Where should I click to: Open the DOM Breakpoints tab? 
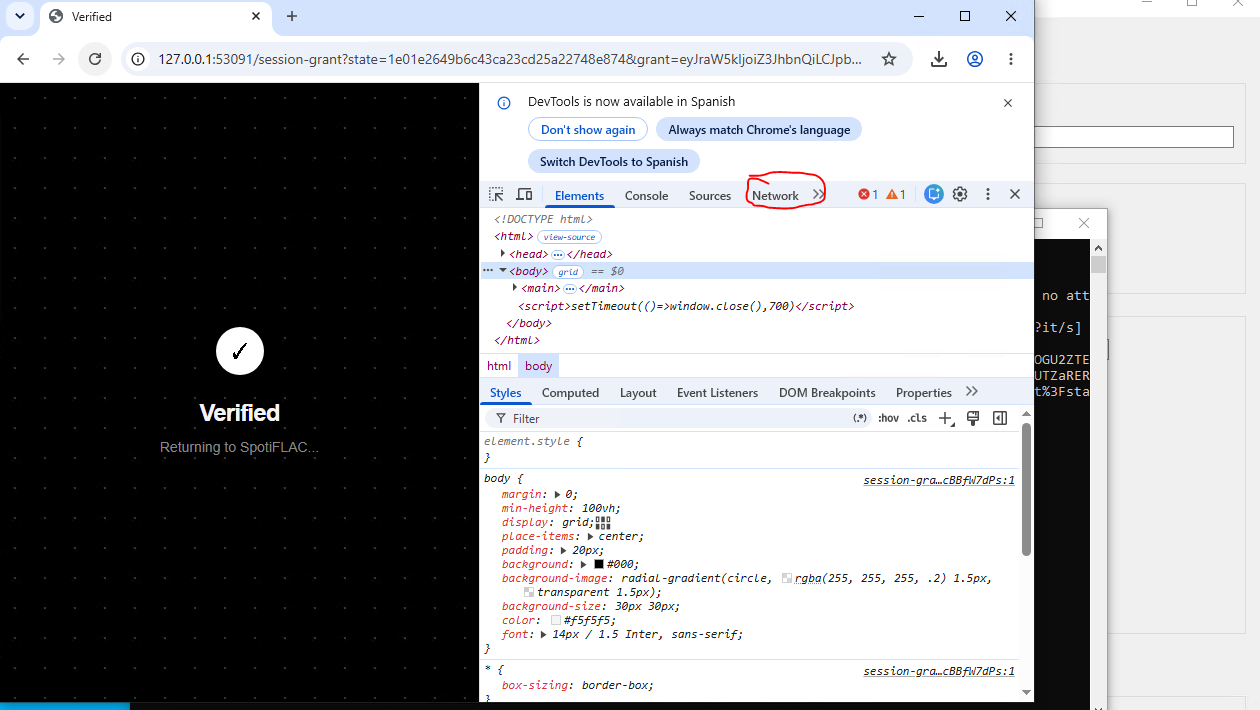(827, 393)
